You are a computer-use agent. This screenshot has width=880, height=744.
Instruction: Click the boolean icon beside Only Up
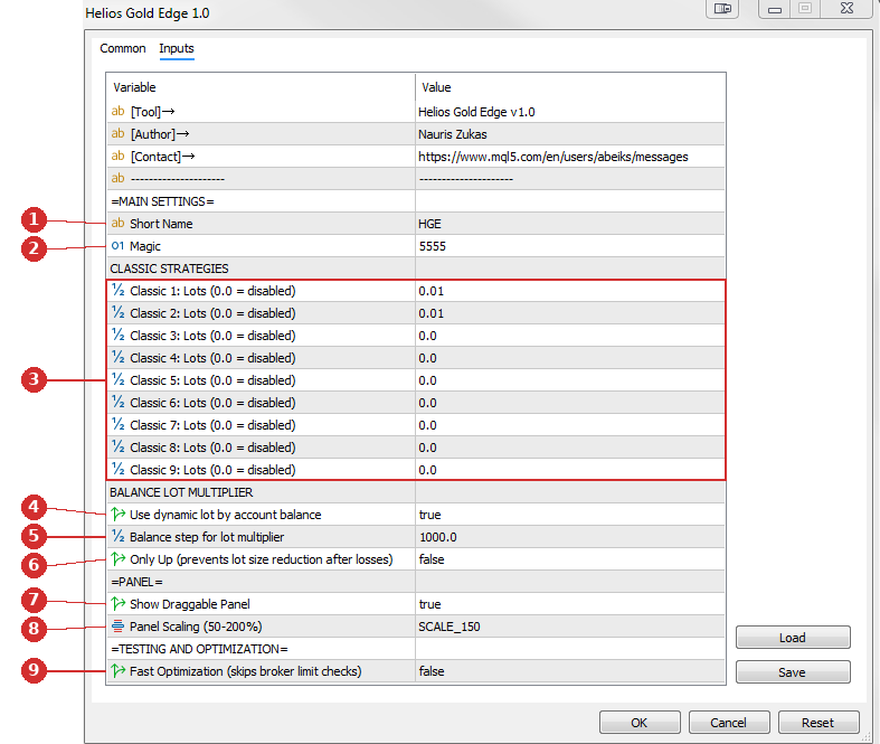click(118, 559)
